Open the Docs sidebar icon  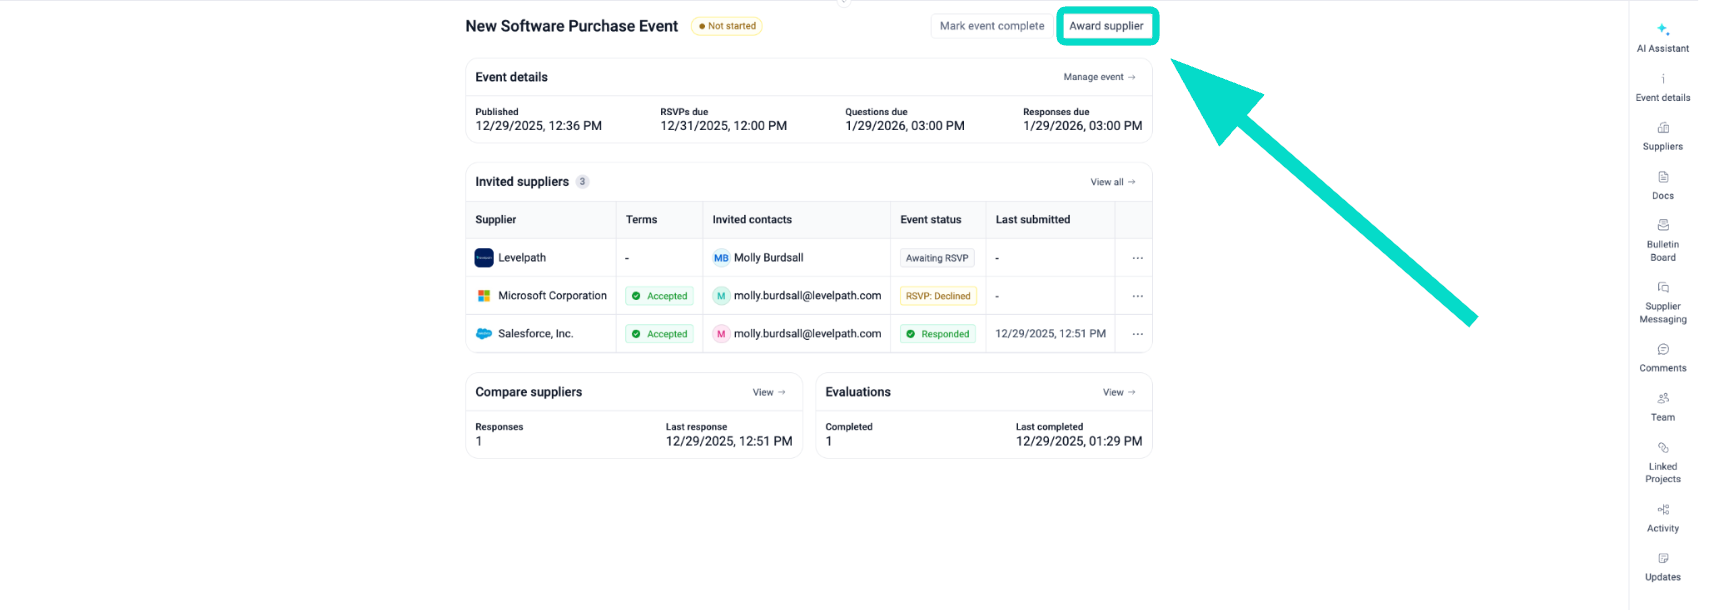point(1662,178)
